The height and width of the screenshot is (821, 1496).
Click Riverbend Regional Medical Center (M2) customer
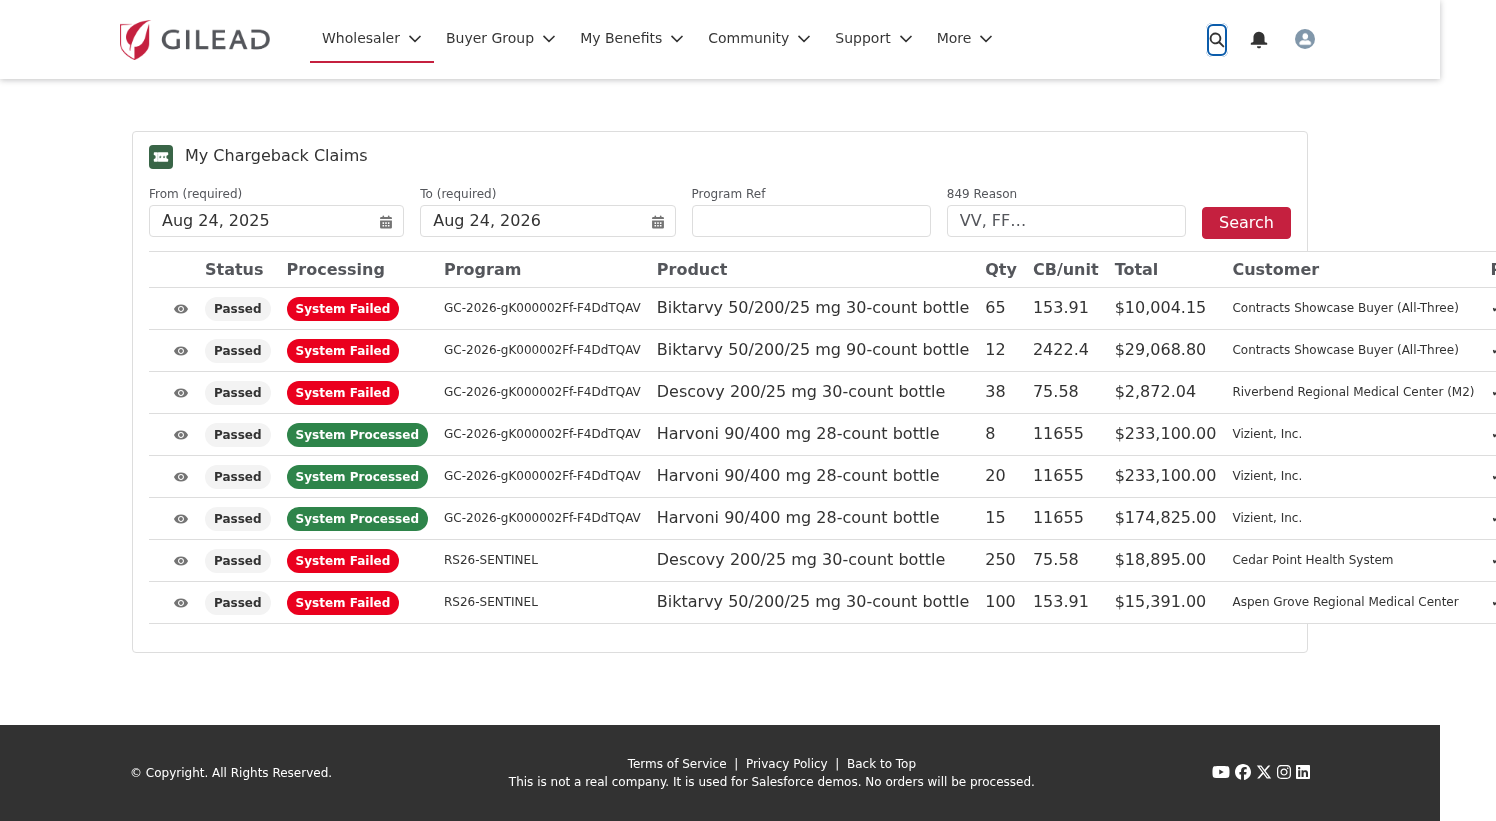tap(1353, 392)
